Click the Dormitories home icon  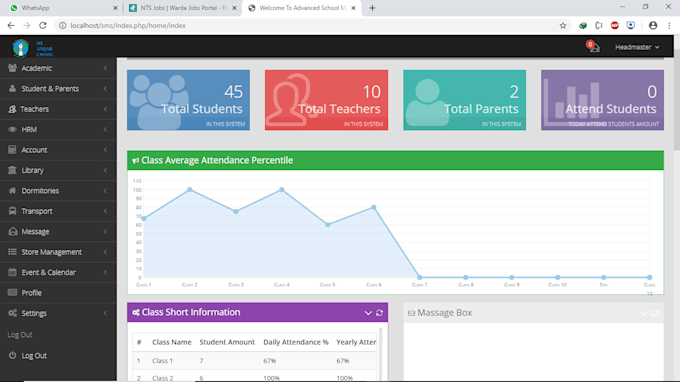click(x=12, y=190)
